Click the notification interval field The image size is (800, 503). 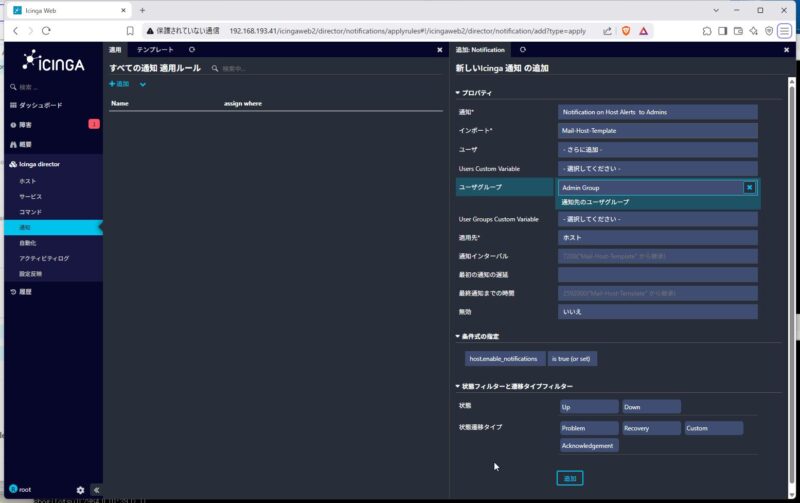(658, 256)
